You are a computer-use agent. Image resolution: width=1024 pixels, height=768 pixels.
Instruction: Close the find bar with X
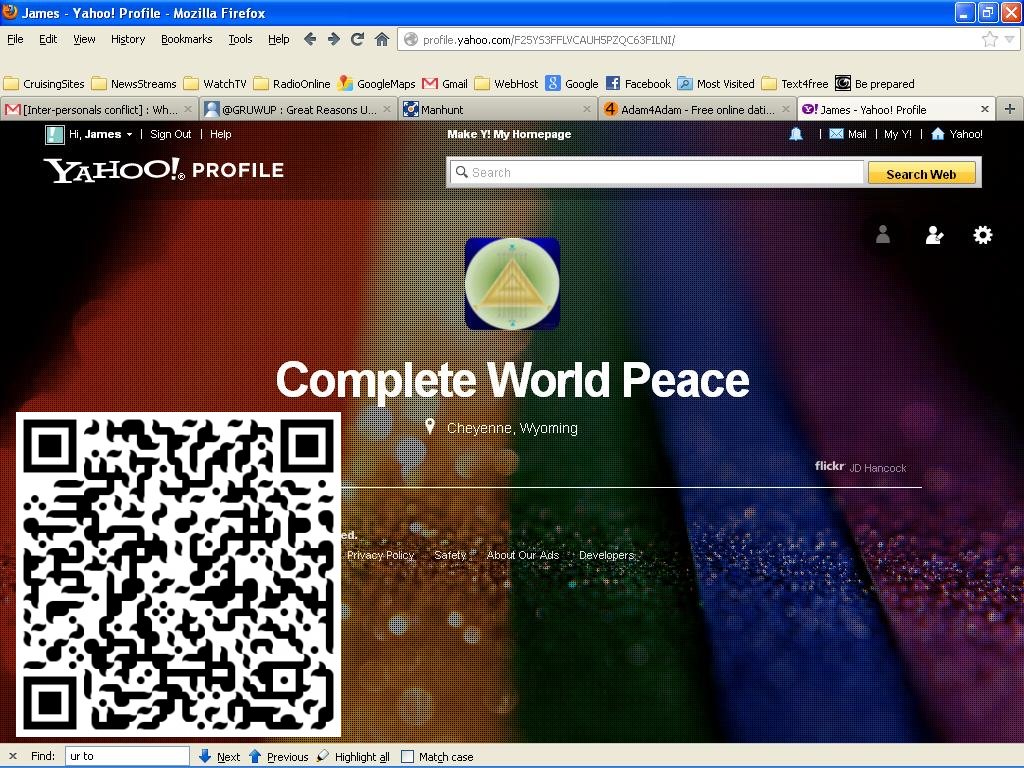pyautogui.click(x=12, y=756)
